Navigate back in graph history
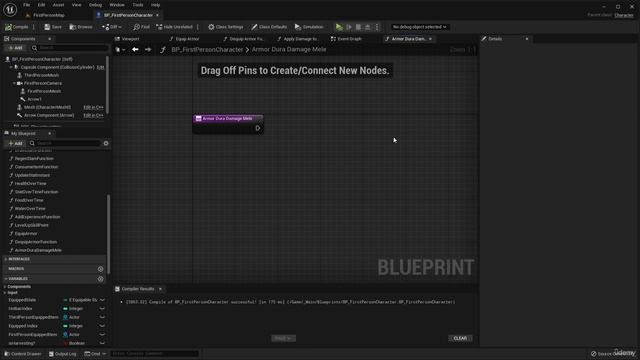This screenshot has height=360, width=640. [135, 49]
